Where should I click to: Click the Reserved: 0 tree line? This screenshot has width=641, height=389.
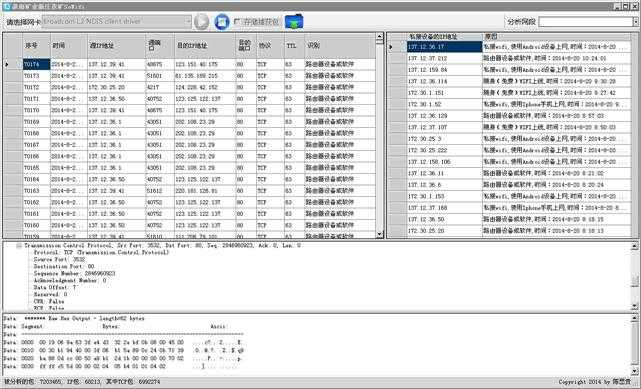coord(50,294)
